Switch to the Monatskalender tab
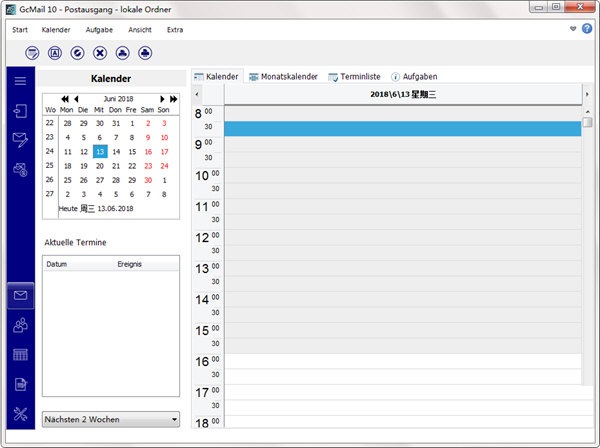 click(x=283, y=77)
